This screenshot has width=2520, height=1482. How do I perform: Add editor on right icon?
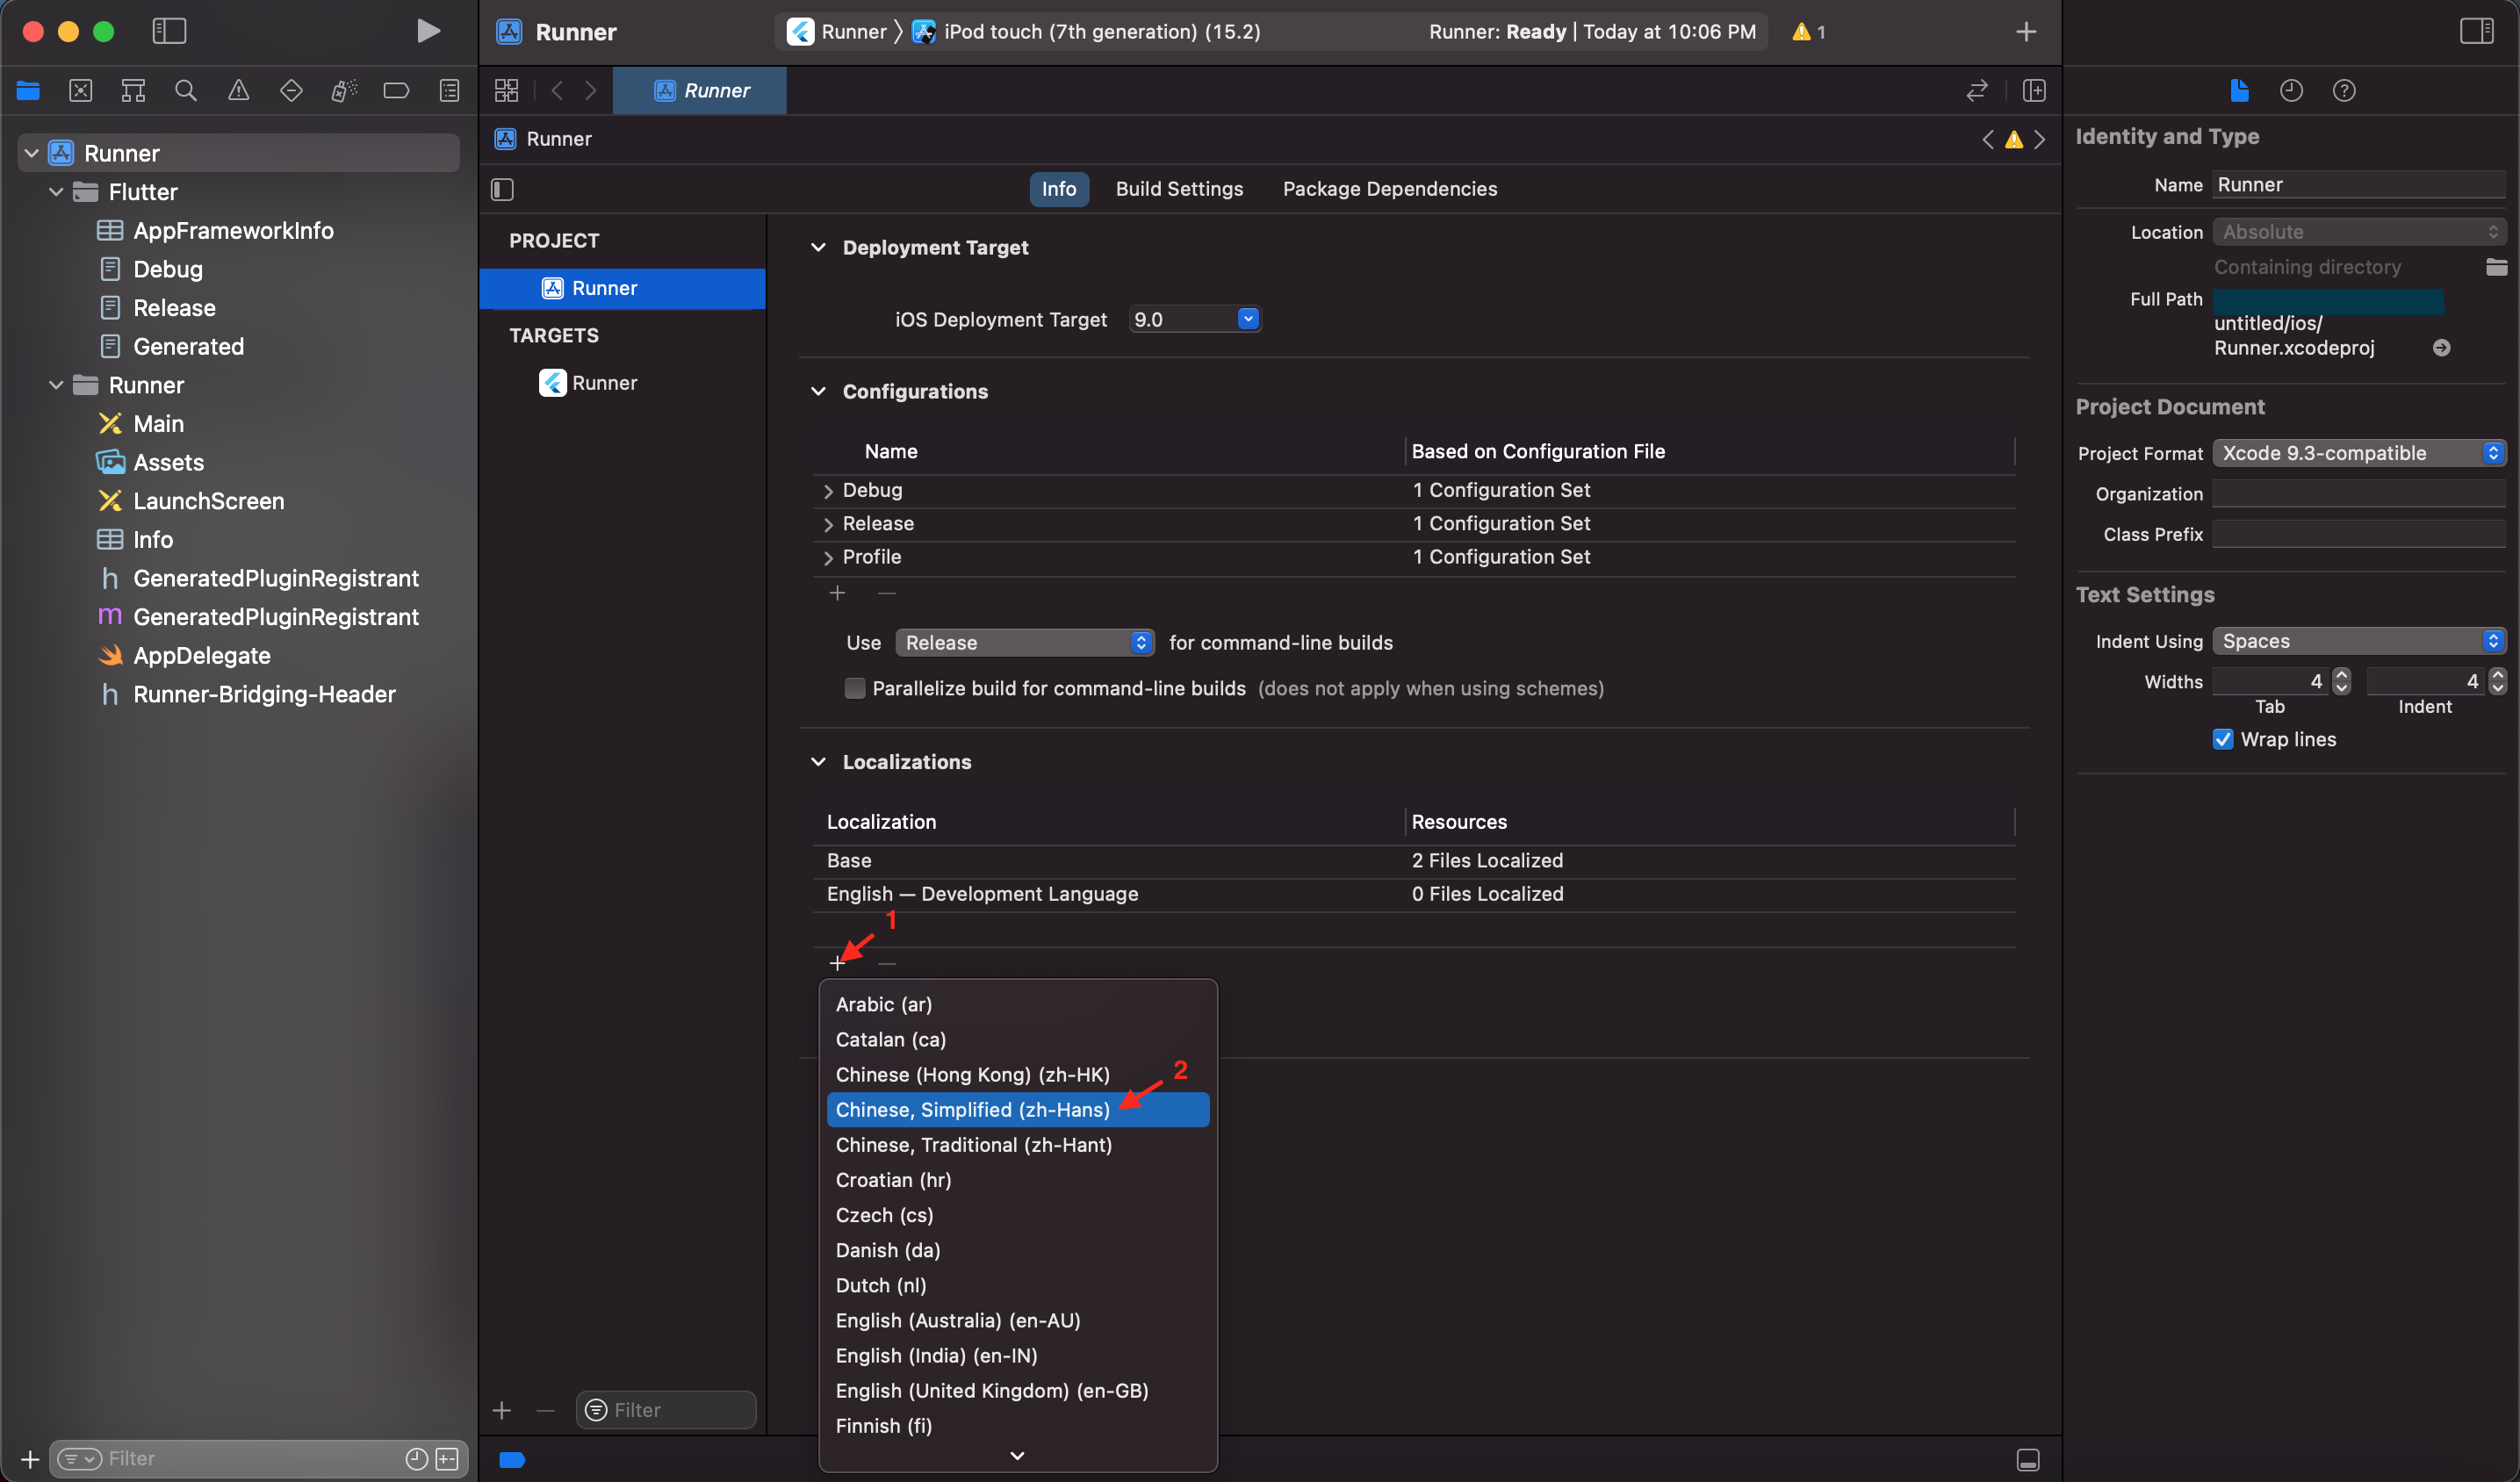tap(2034, 91)
